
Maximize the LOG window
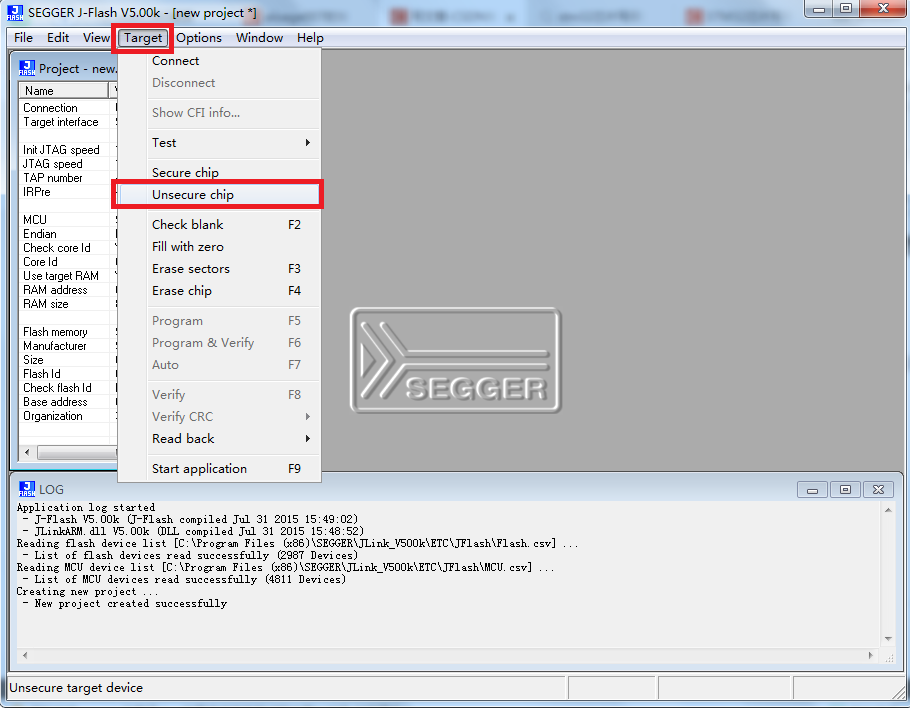846,490
